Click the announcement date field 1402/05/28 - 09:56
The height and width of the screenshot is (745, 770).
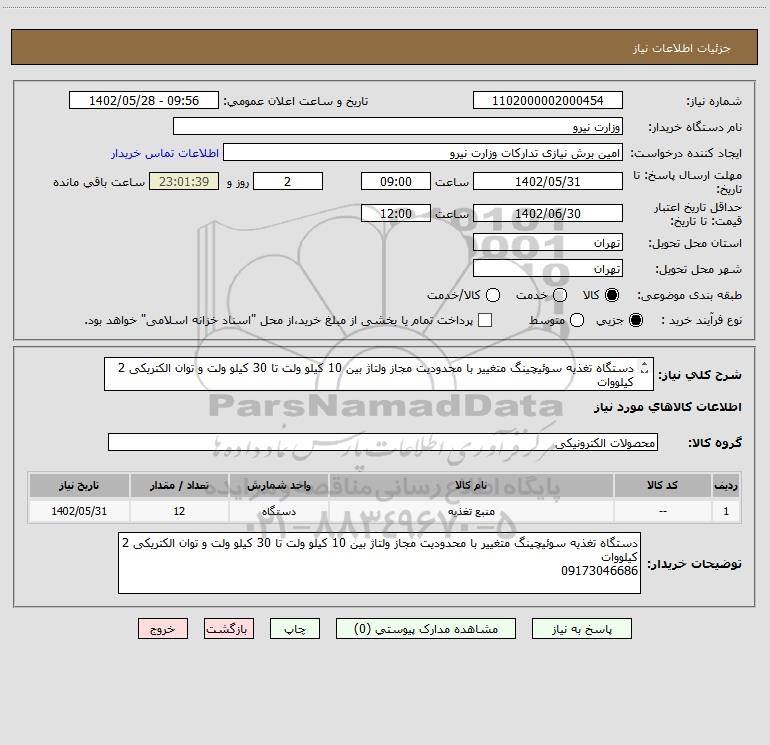[144, 101]
